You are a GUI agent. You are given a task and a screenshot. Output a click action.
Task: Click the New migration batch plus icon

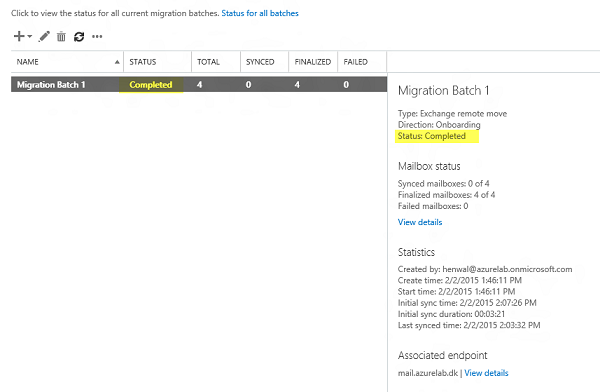pos(19,36)
